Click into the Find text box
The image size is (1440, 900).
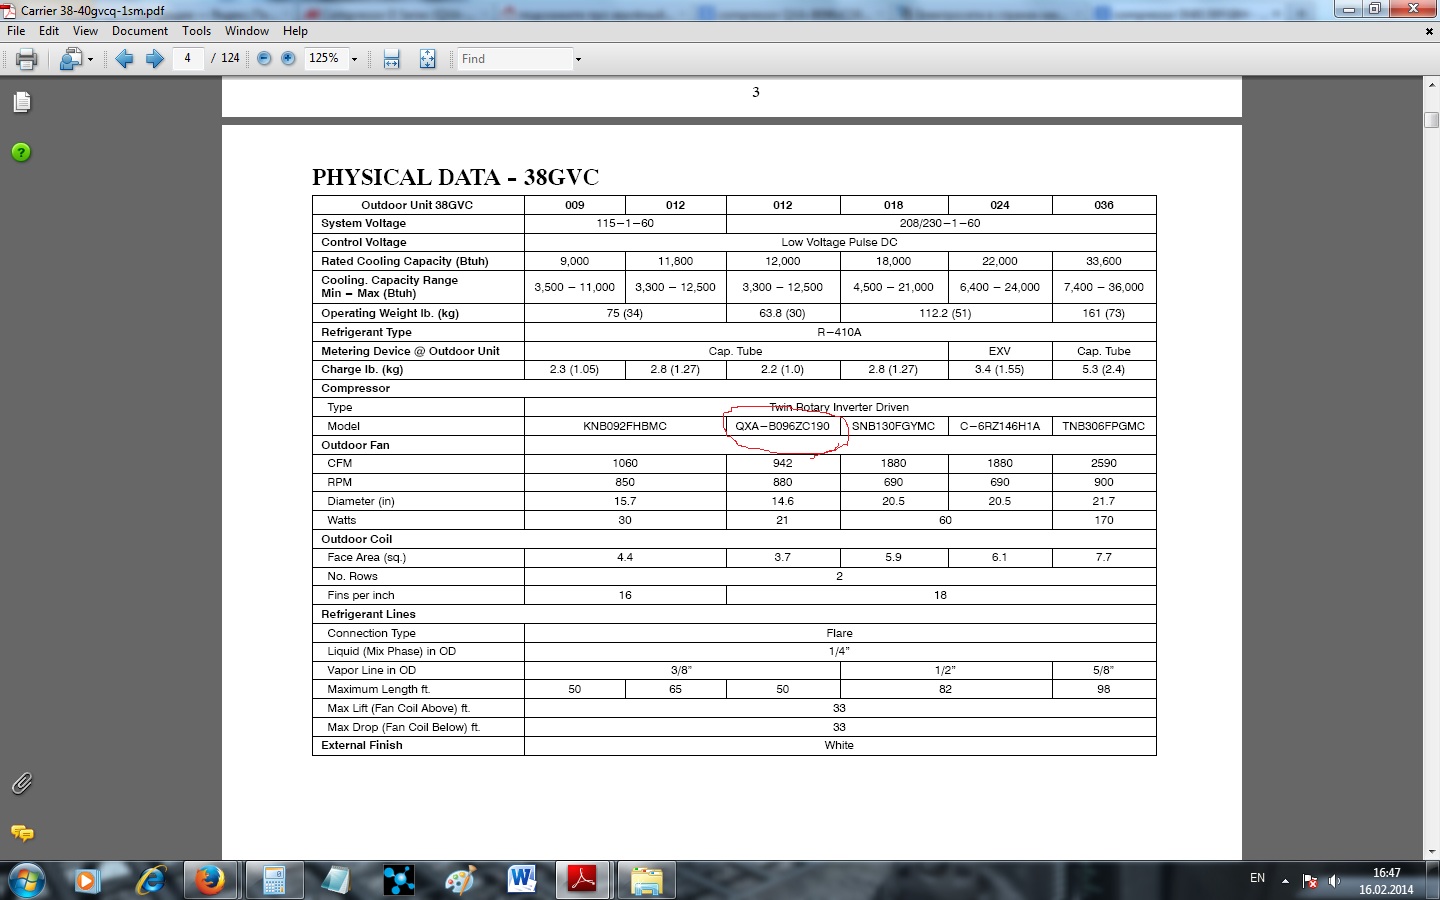pyautogui.click(x=514, y=59)
